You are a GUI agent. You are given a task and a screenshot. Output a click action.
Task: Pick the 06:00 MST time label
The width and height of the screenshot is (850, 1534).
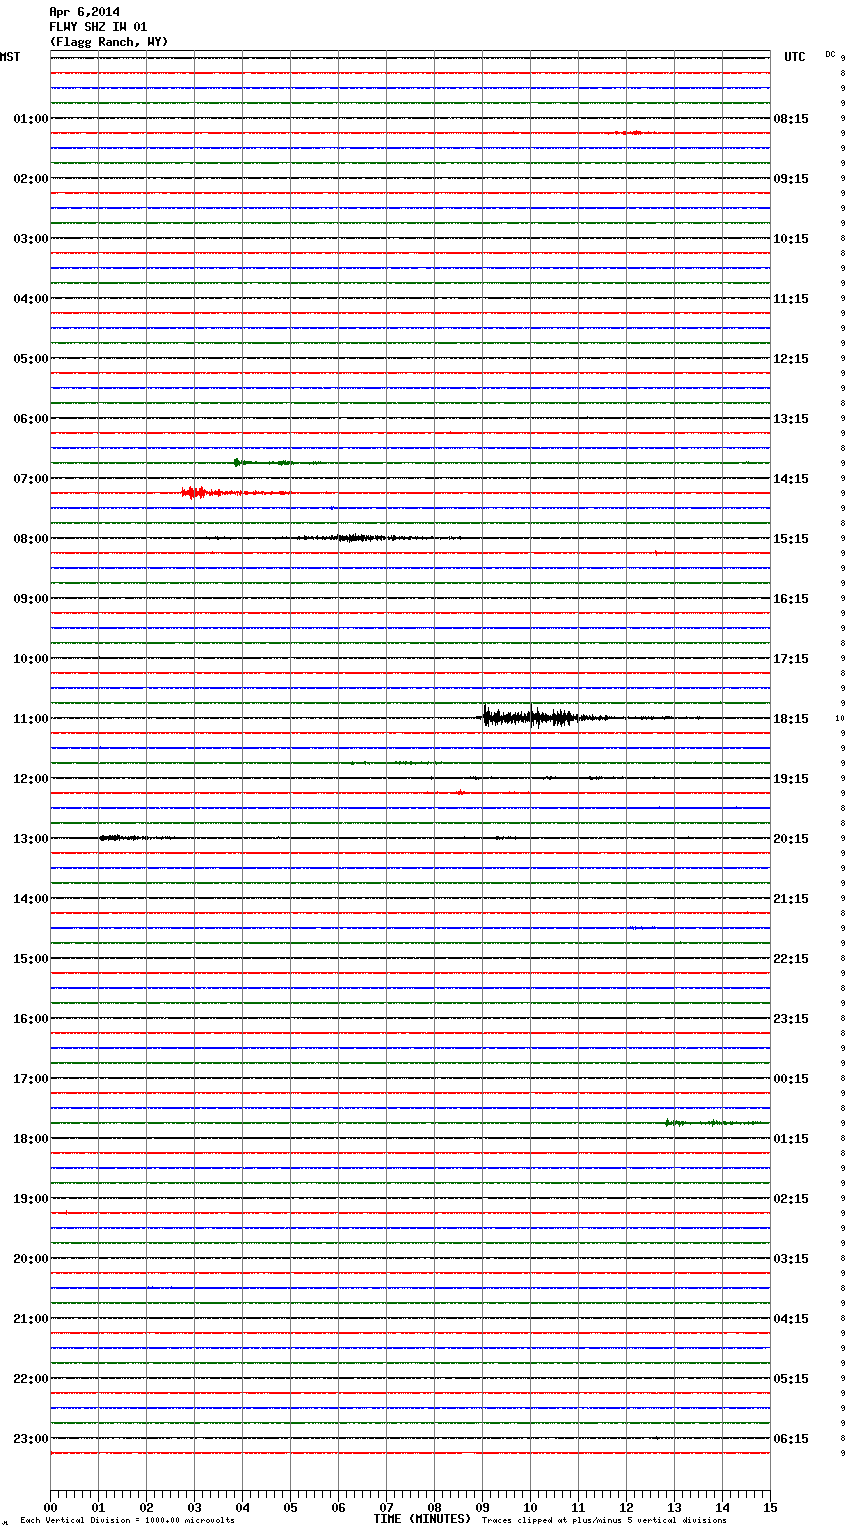click(x=30, y=419)
